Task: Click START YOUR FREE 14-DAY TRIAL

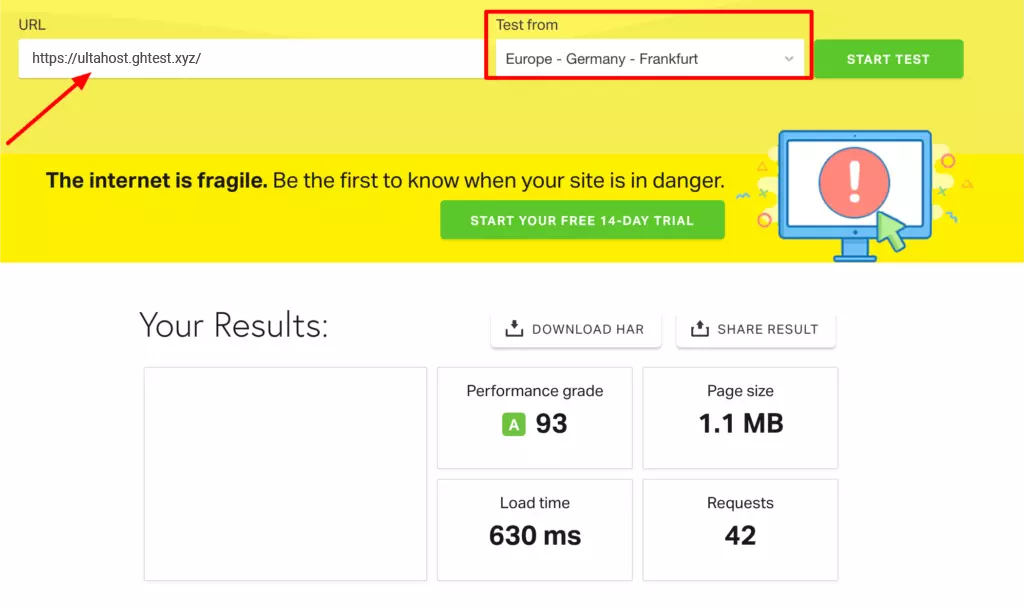Action: [x=582, y=219]
